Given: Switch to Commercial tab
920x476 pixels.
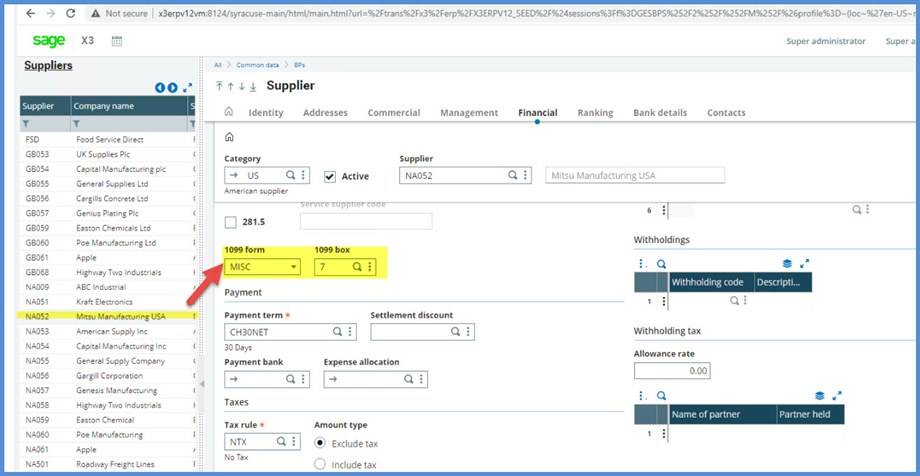Looking at the screenshot, I should 394,113.
